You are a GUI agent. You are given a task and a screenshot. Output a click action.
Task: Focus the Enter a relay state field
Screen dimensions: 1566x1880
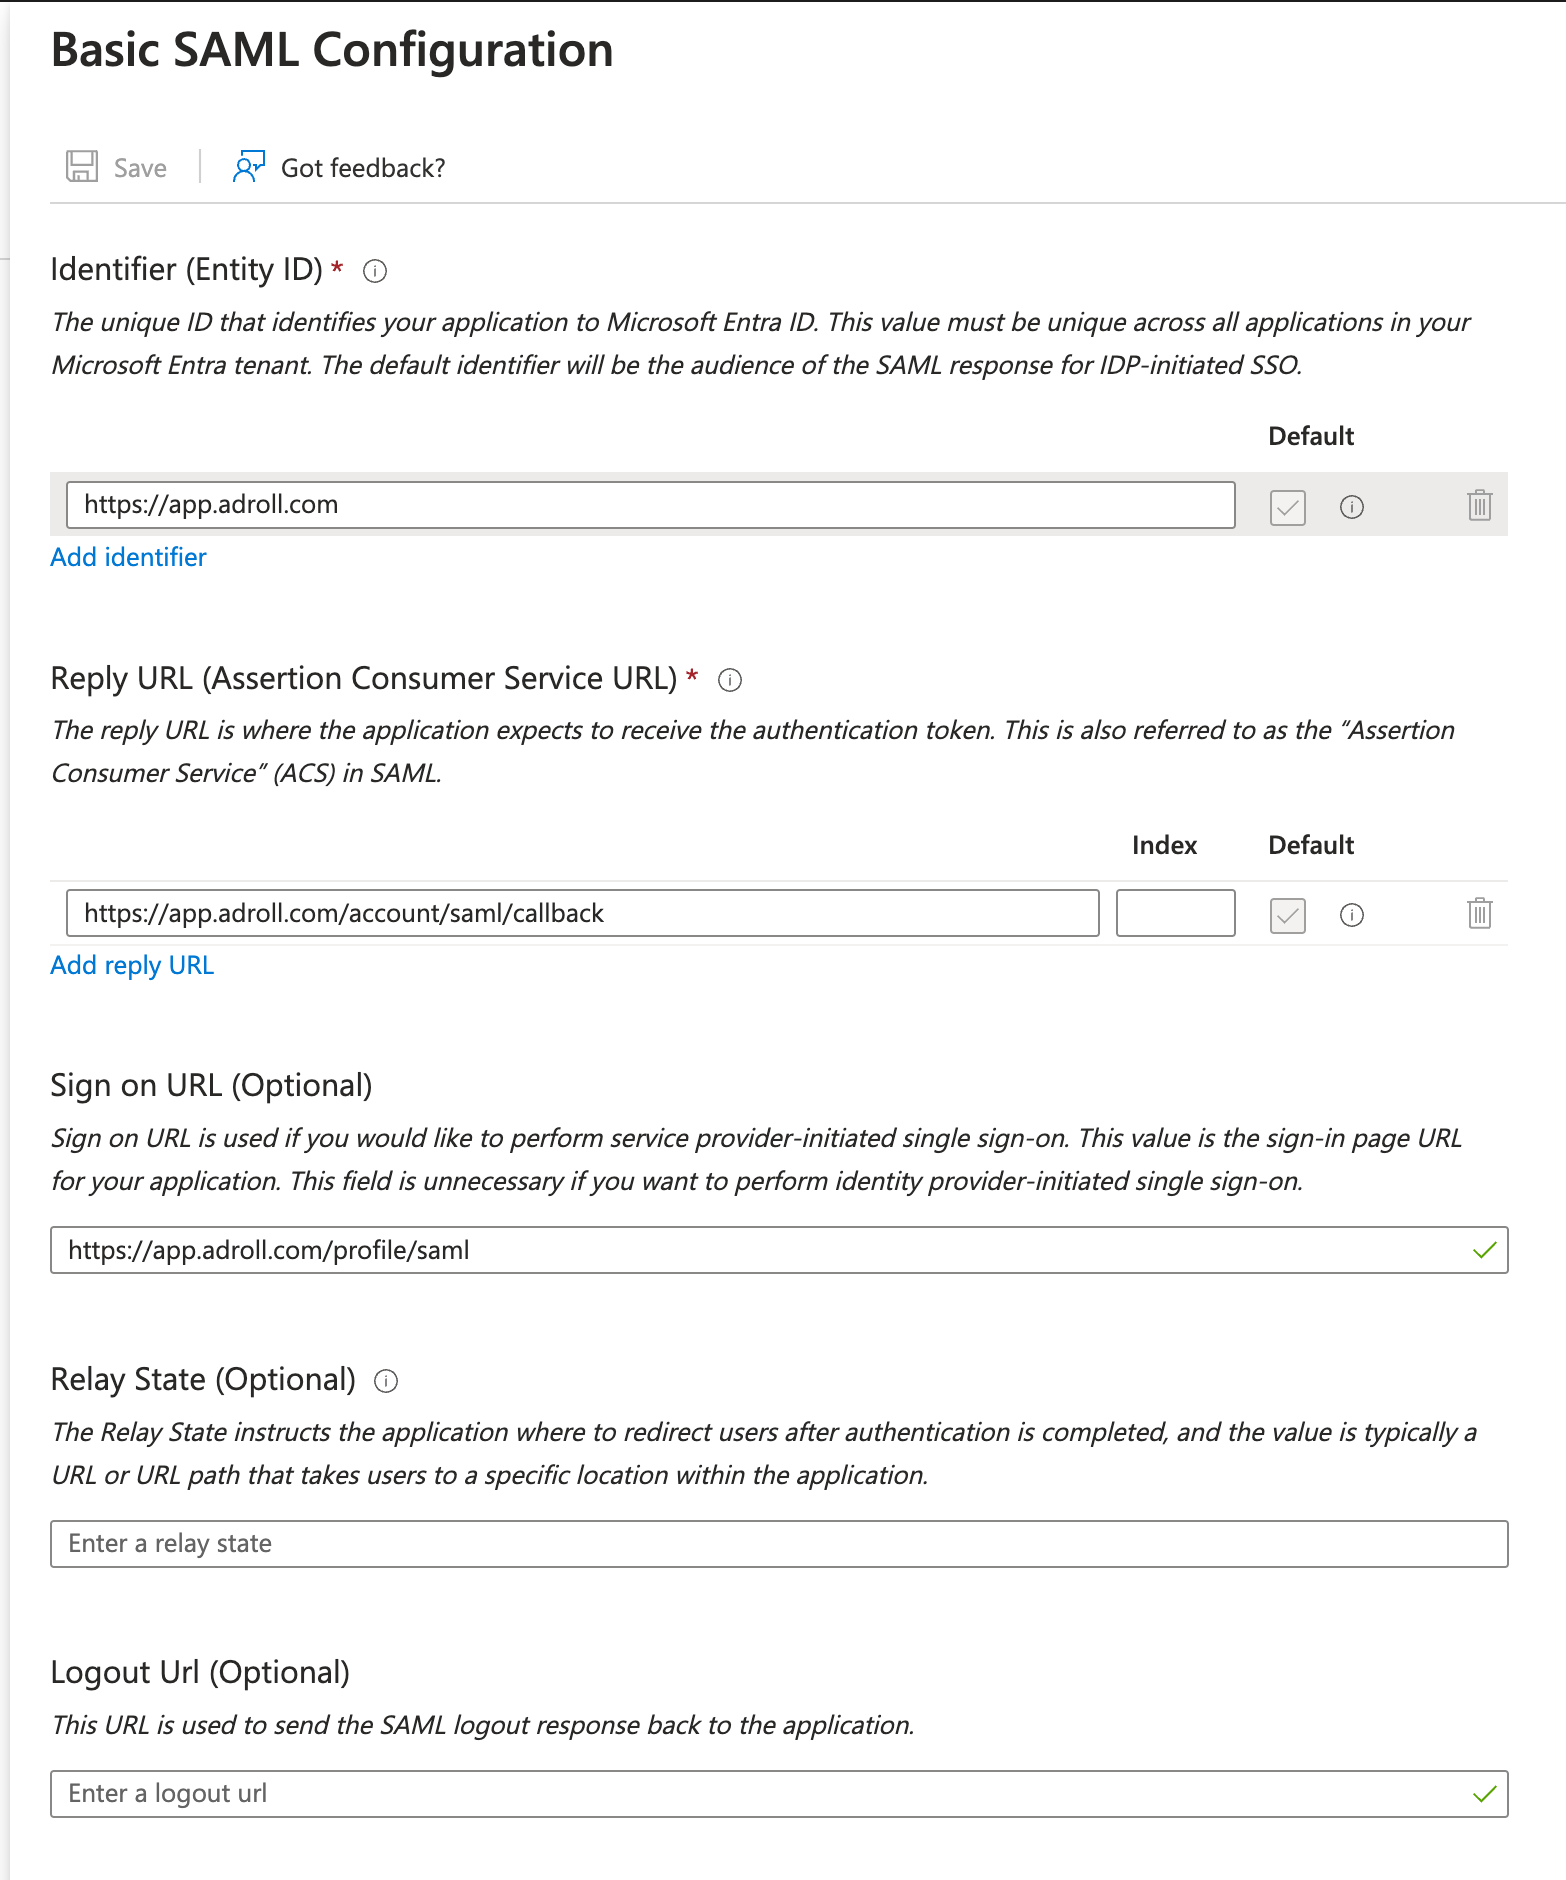point(778,1544)
